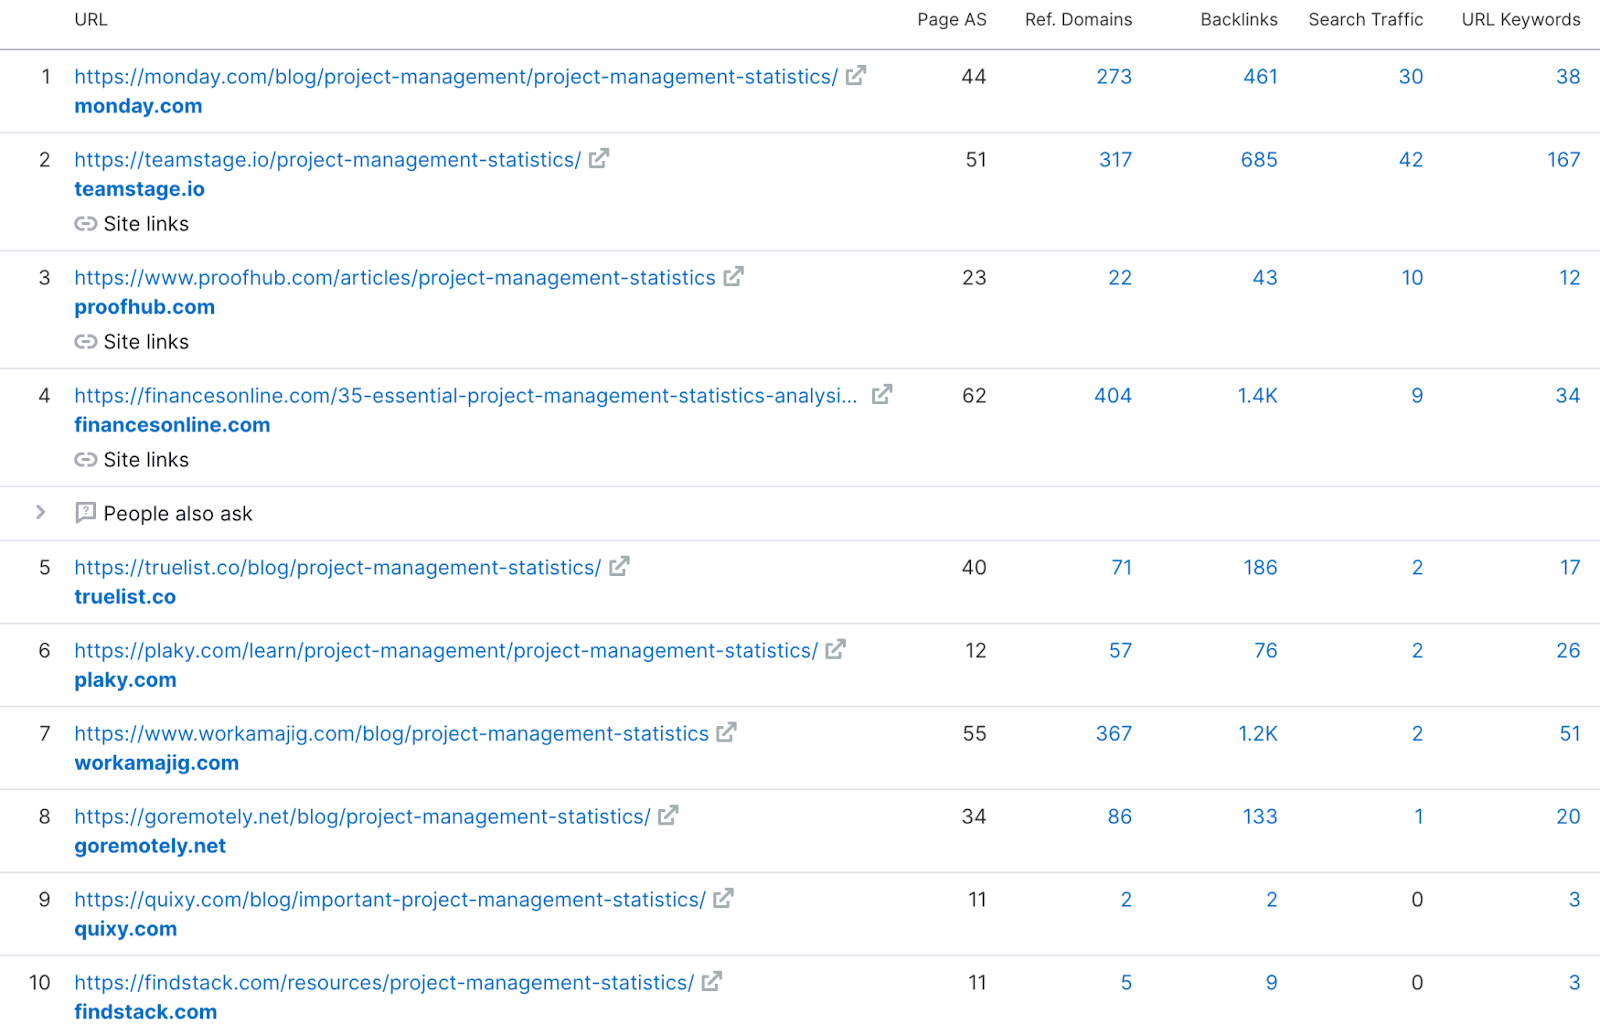The image size is (1600, 1027).
Task: Open 1.2K backlinks for workamajig.com
Action: point(1258,734)
